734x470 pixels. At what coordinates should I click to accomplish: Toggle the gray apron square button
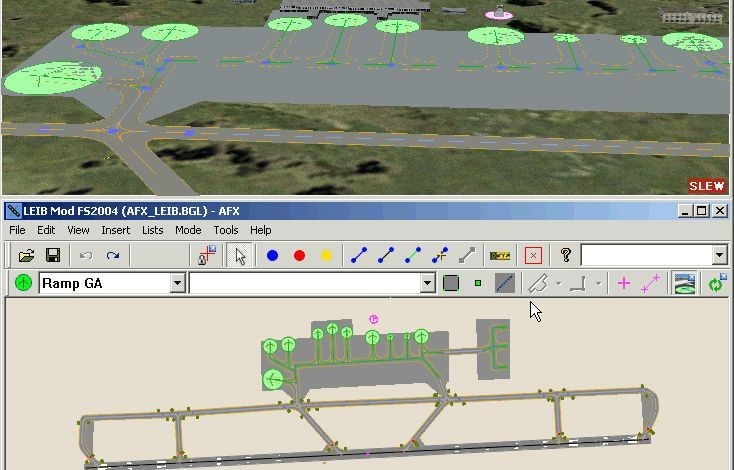pos(451,284)
